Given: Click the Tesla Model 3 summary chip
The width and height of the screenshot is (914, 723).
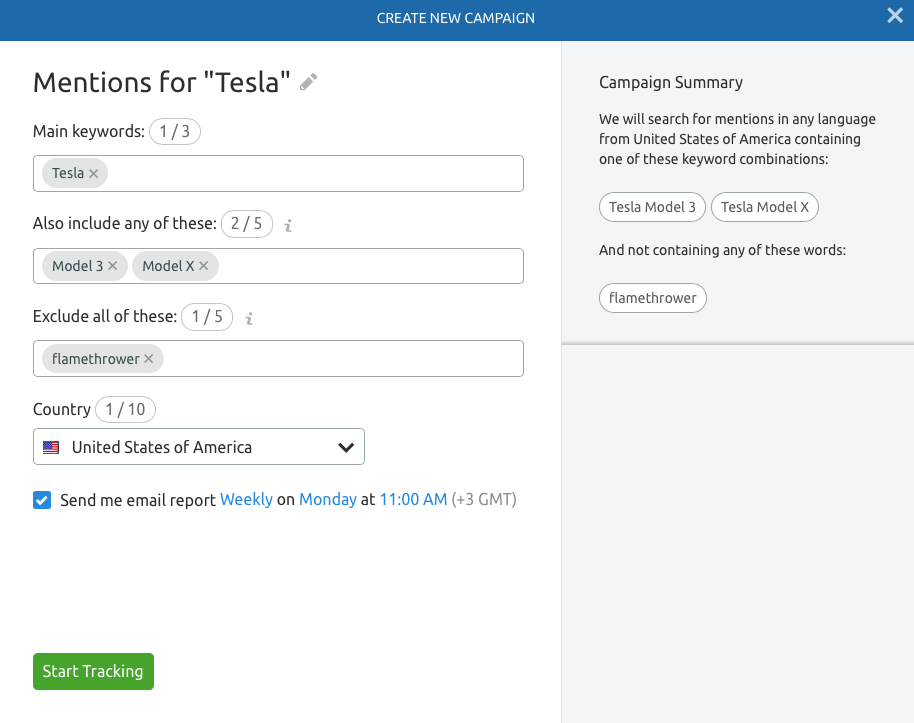Looking at the screenshot, I should [x=652, y=207].
